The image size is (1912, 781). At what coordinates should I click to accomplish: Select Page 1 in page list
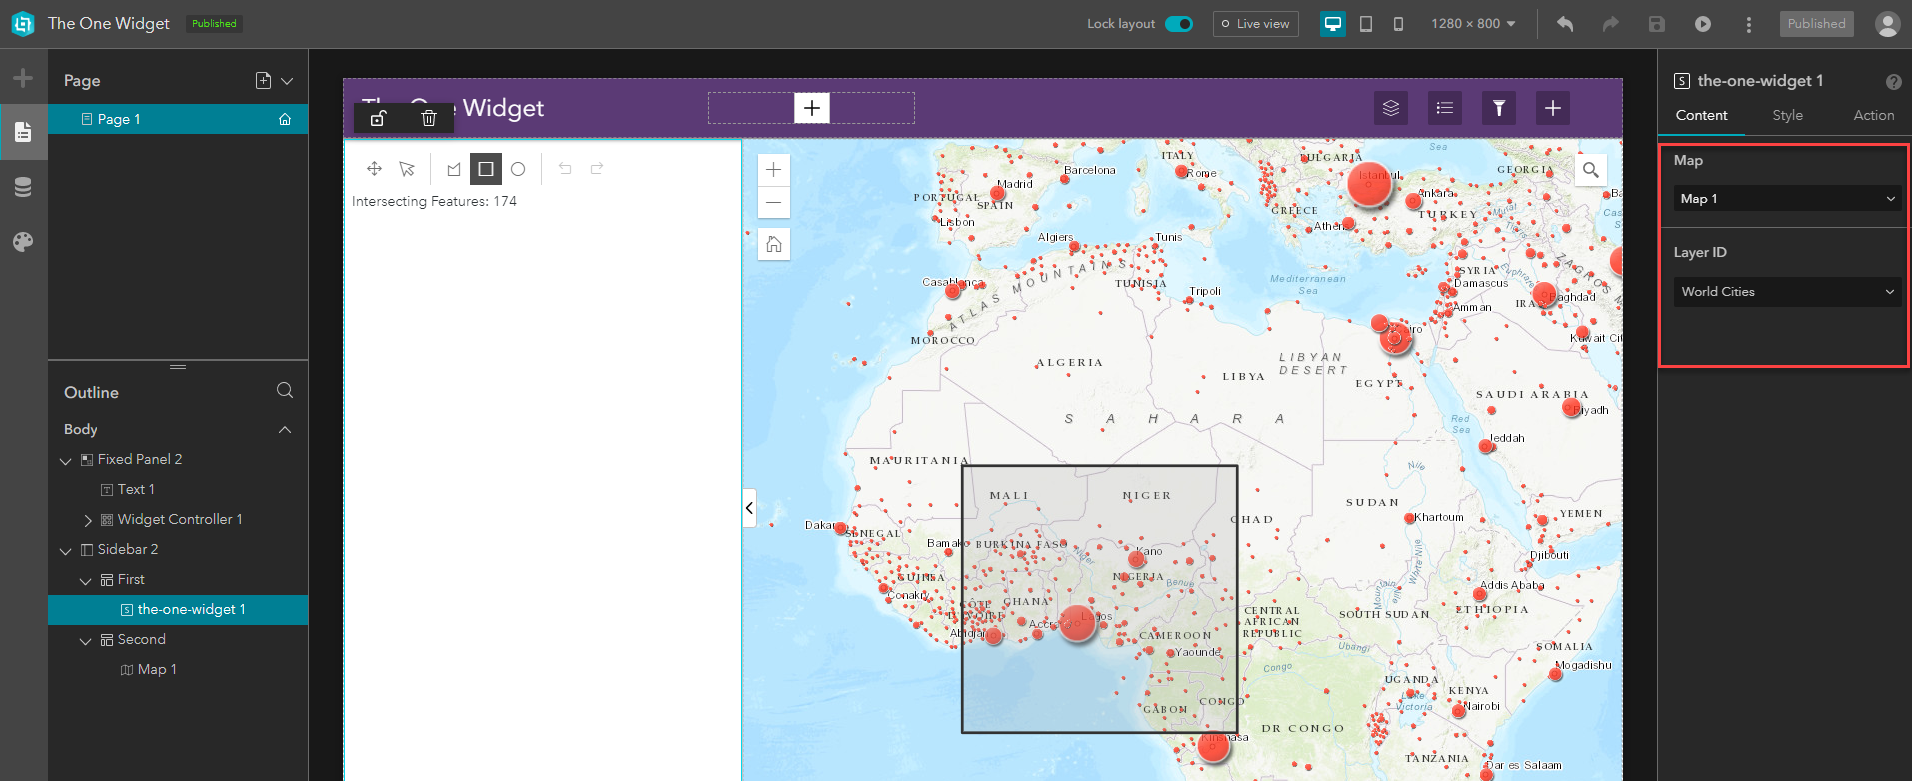(x=177, y=119)
